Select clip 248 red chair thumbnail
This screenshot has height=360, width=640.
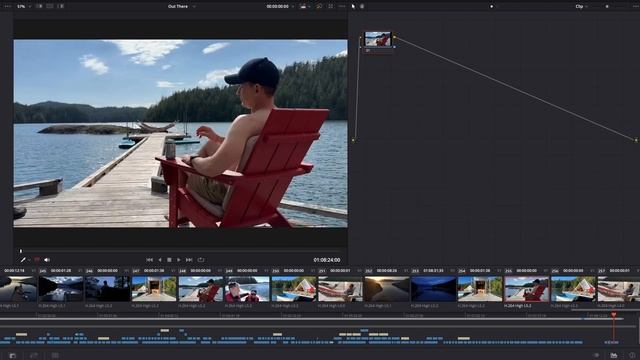click(201, 289)
